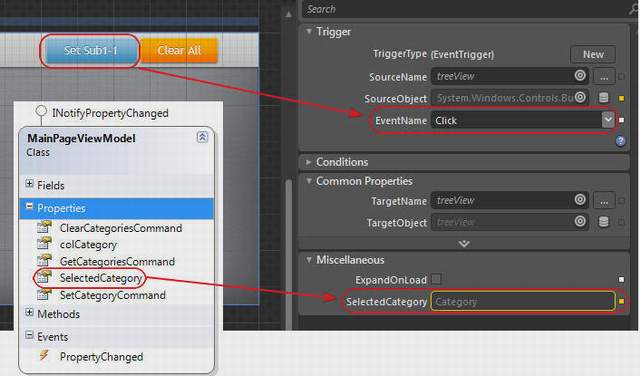The height and width of the screenshot is (376, 640).
Task: Collapse the Events section in class diagram
Action: [29, 335]
